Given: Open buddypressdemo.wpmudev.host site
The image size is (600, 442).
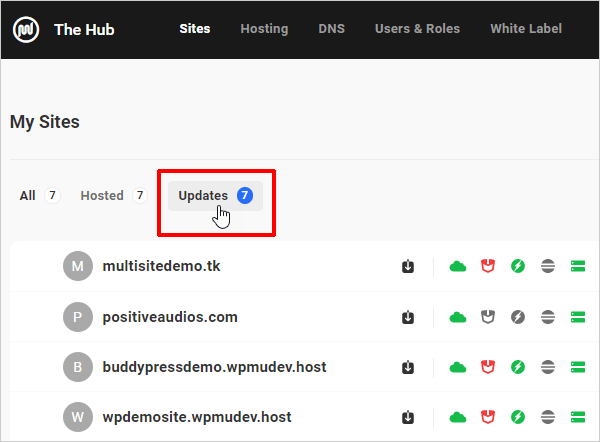Looking at the screenshot, I should [214, 367].
